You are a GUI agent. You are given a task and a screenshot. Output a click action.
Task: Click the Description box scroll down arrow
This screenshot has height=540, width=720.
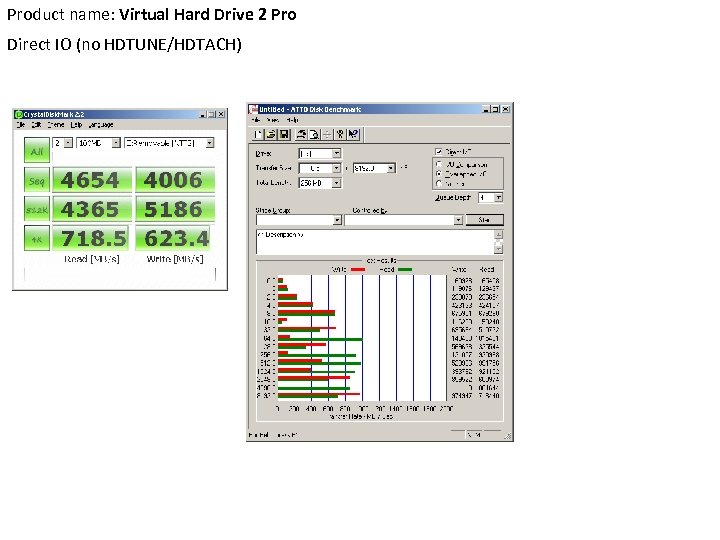tap(498, 249)
